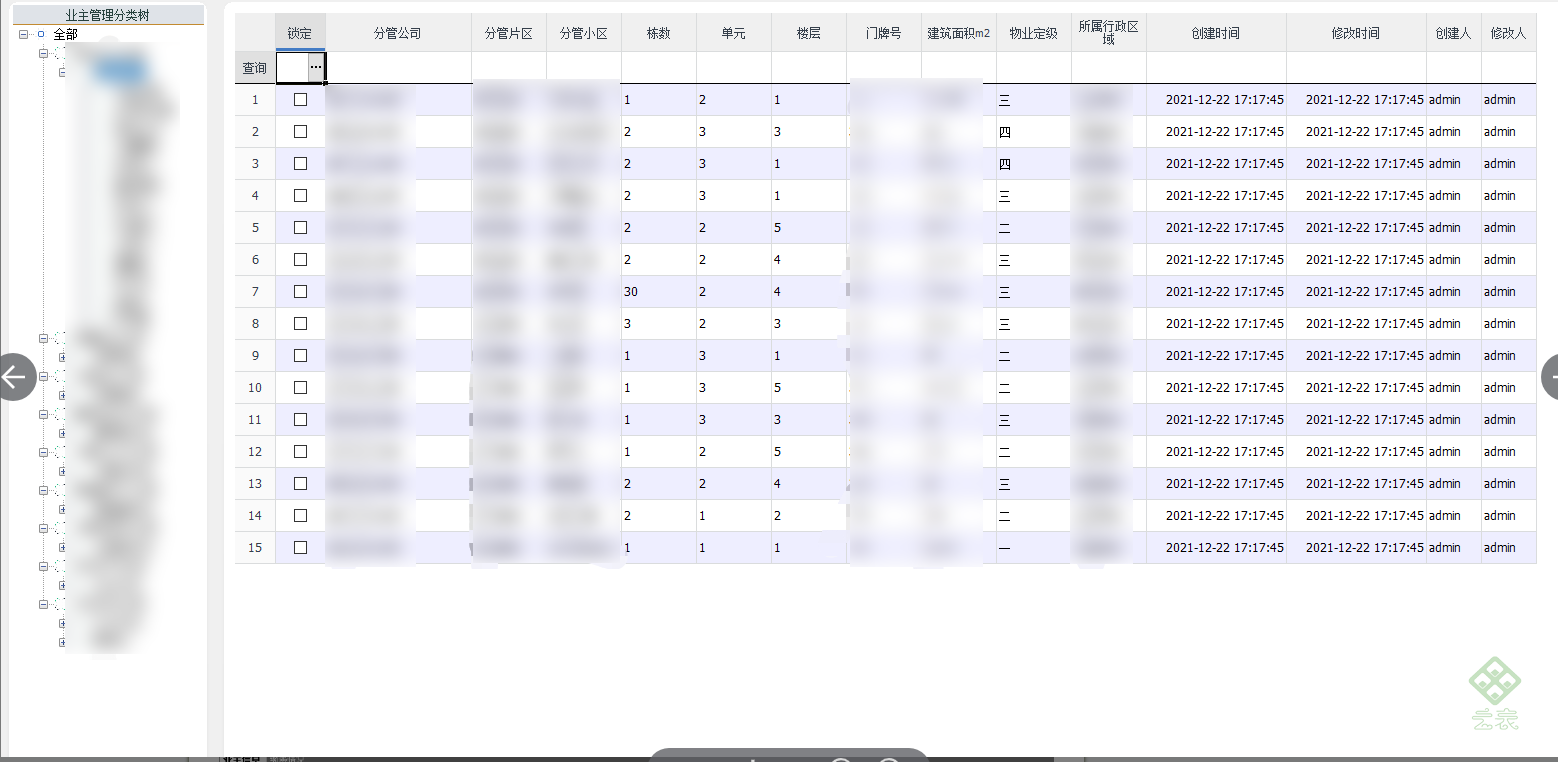Tick the 锁定 checkbox in row 10
This screenshot has height=762, width=1558.
tap(300, 388)
